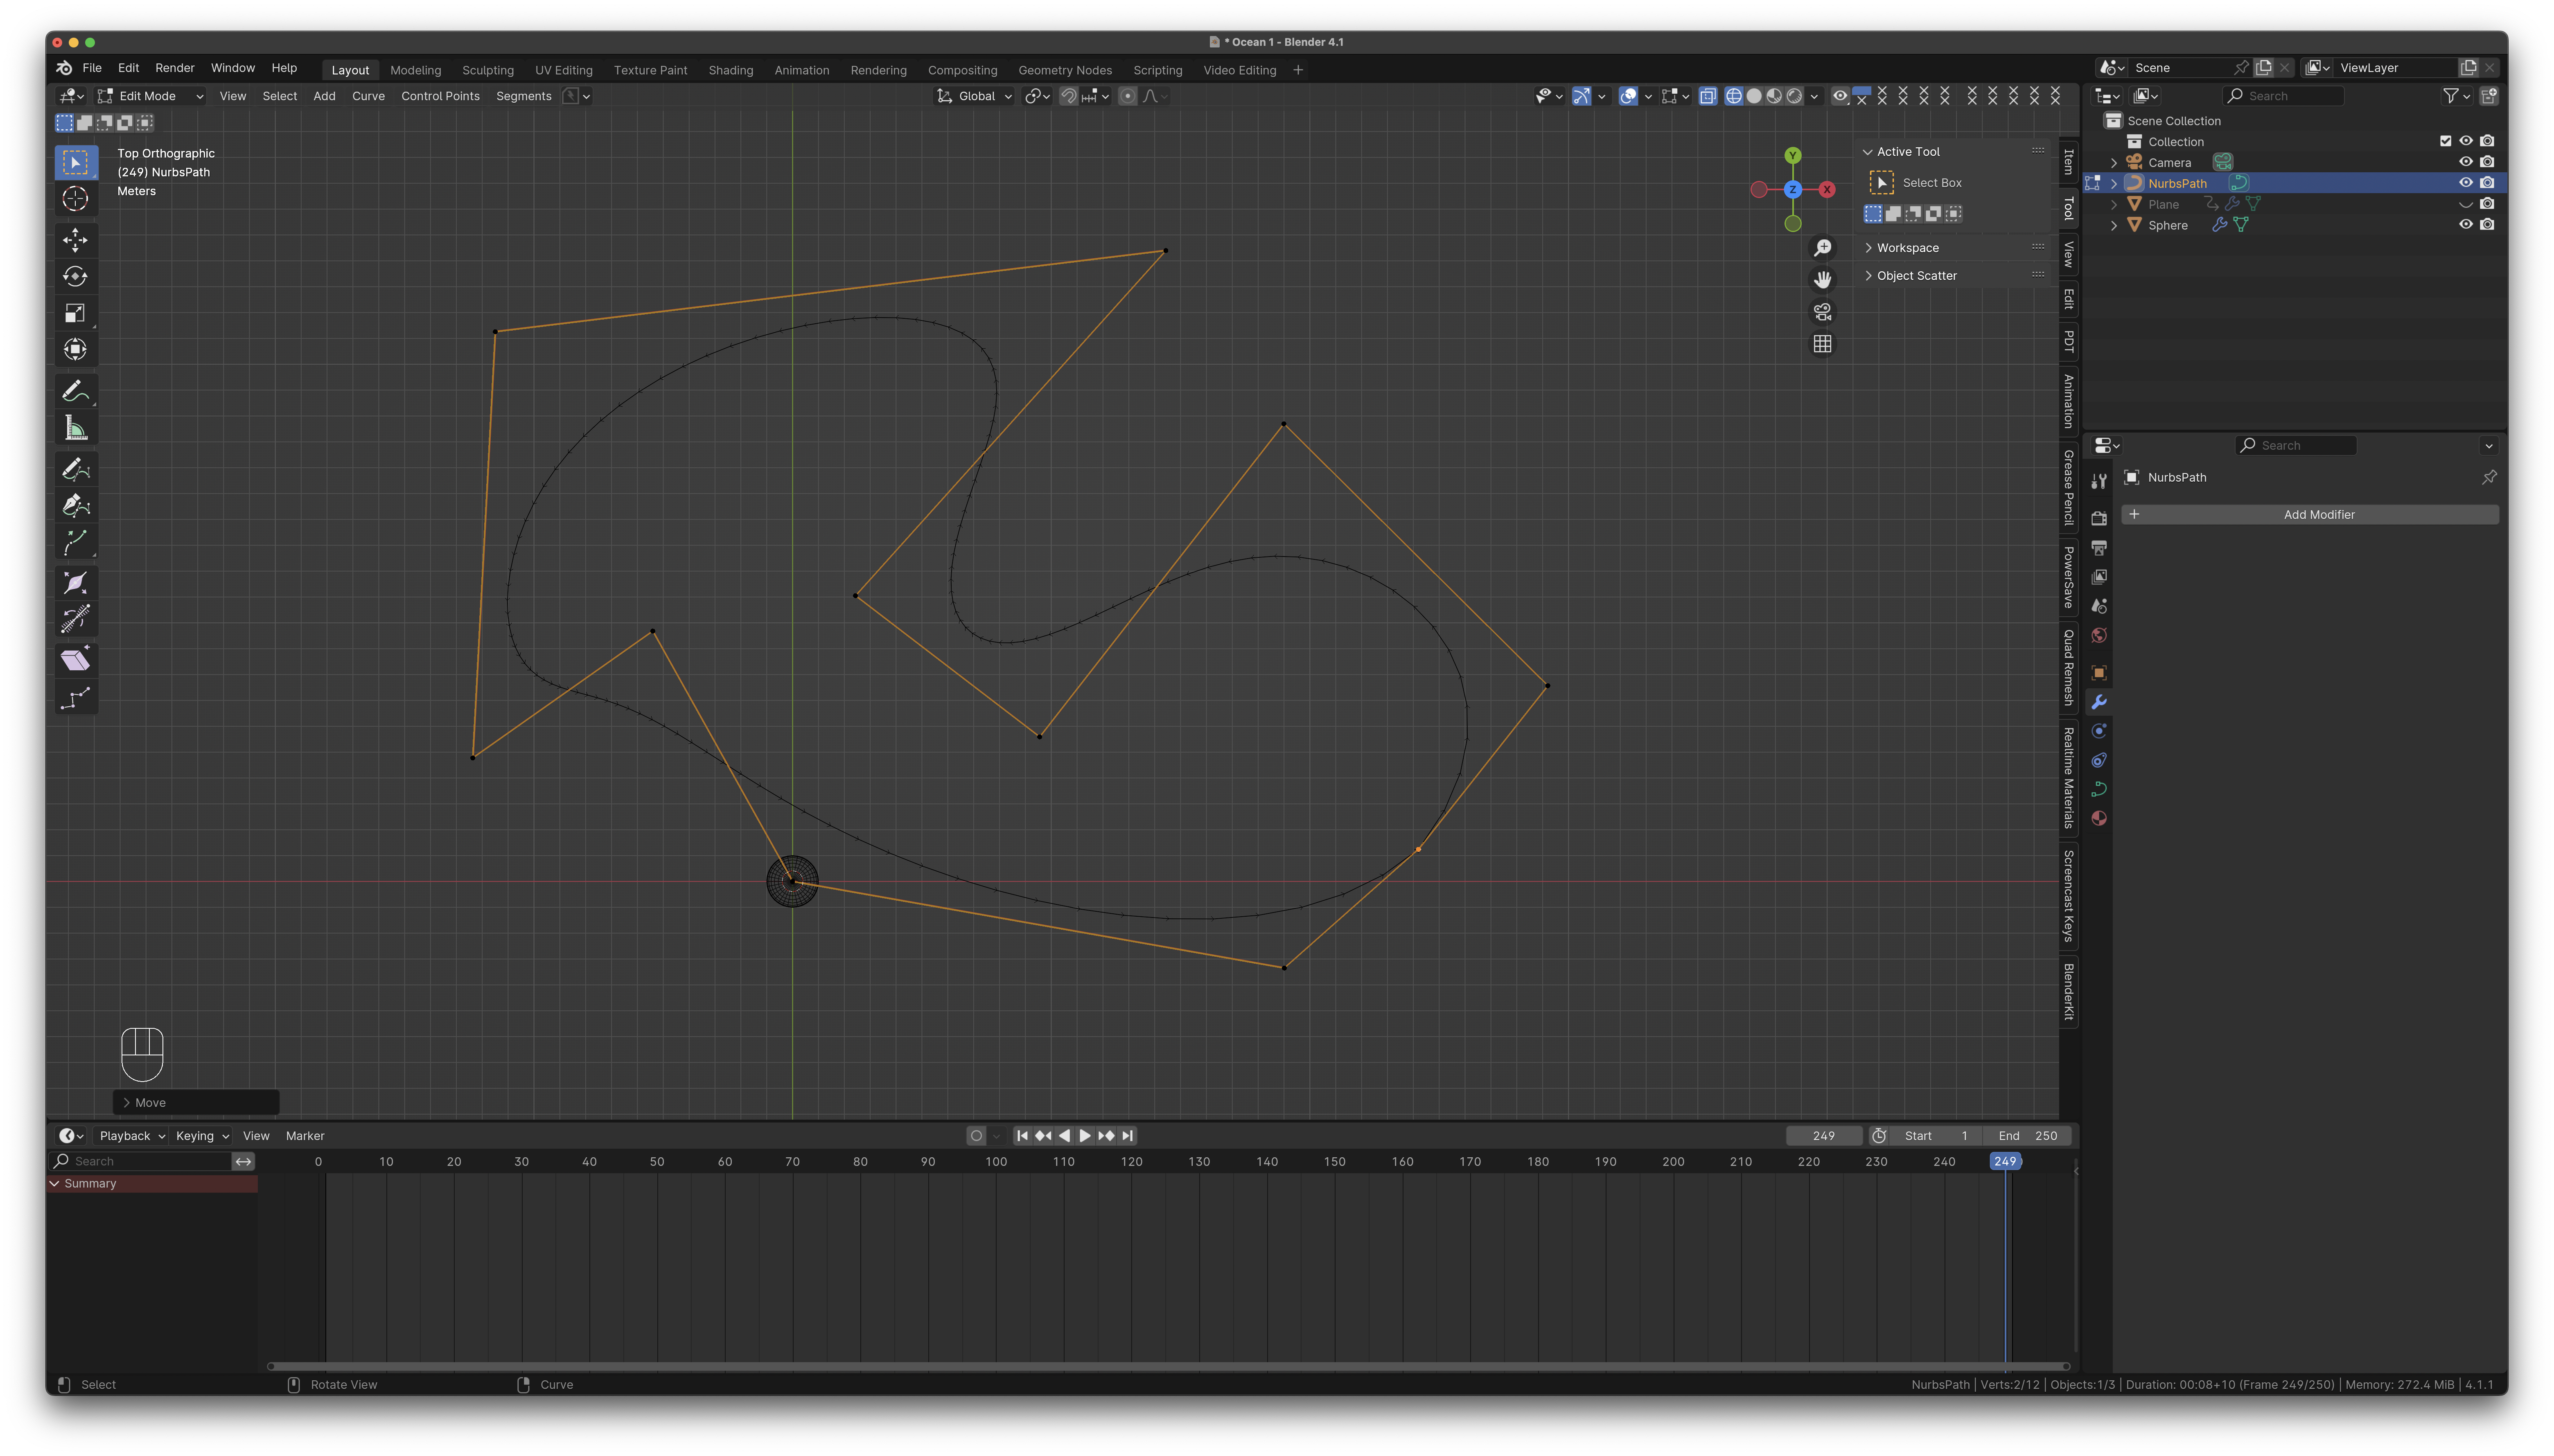Viewport: 2554px width, 1456px height.
Task: Open the Render properties tab
Action: (2099, 518)
